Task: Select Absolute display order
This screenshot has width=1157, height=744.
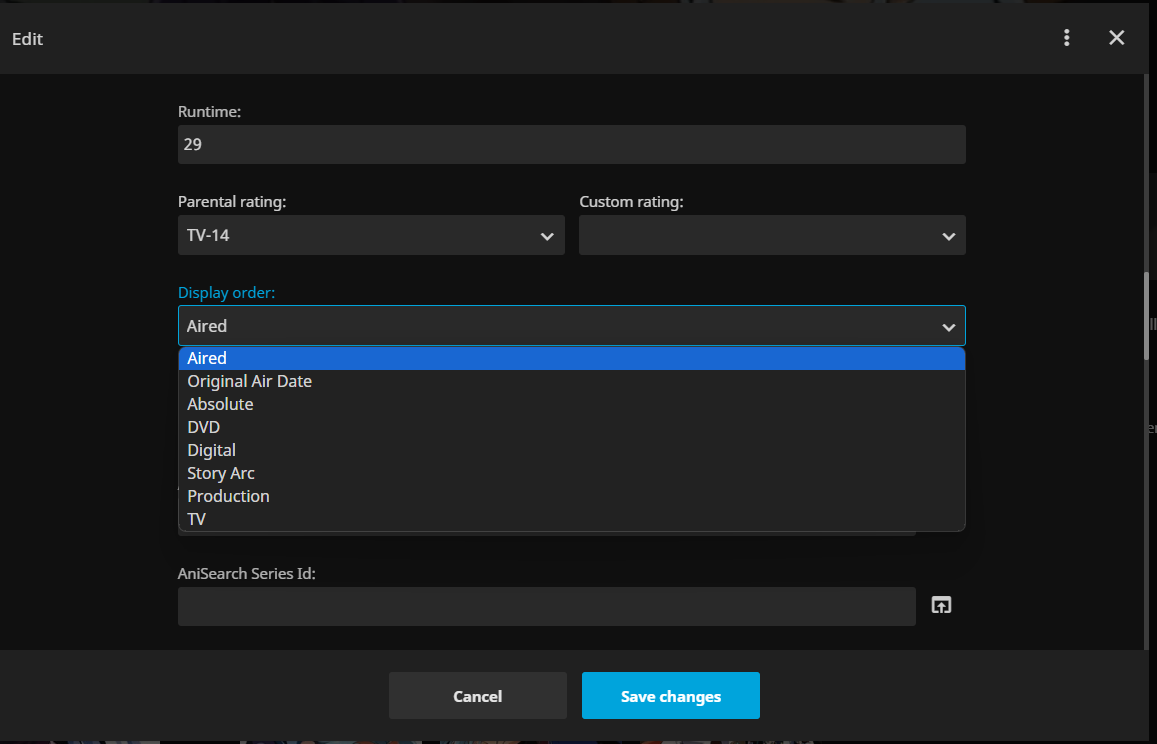Action: 220,404
